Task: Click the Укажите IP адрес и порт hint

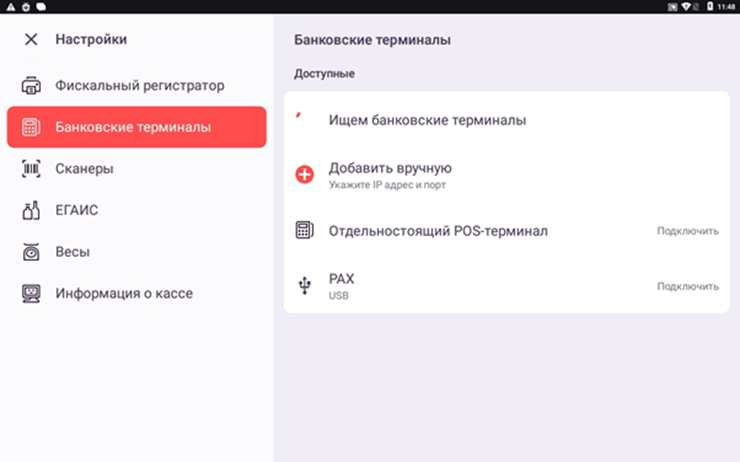Action: (x=387, y=185)
